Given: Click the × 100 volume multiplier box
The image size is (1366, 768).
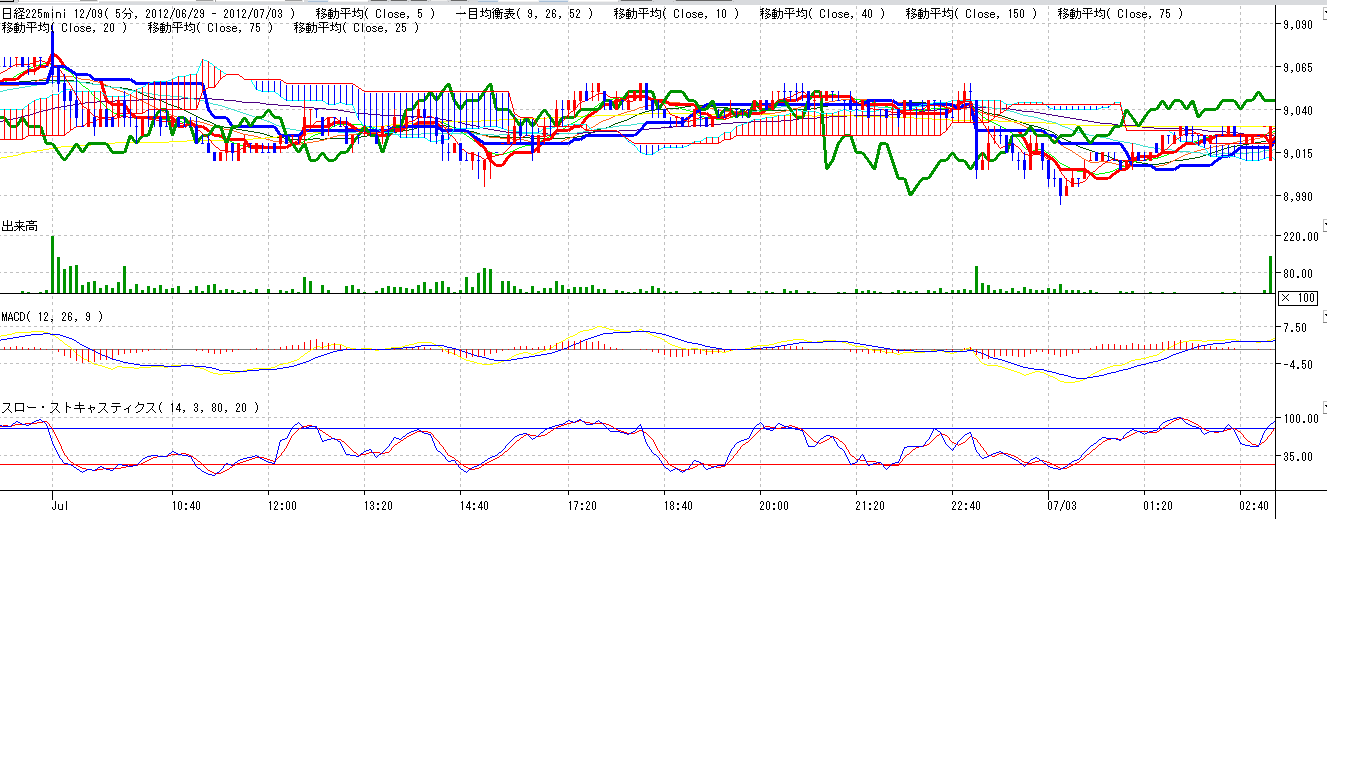Looking at the screenshot, I should tap(1298, 298).
